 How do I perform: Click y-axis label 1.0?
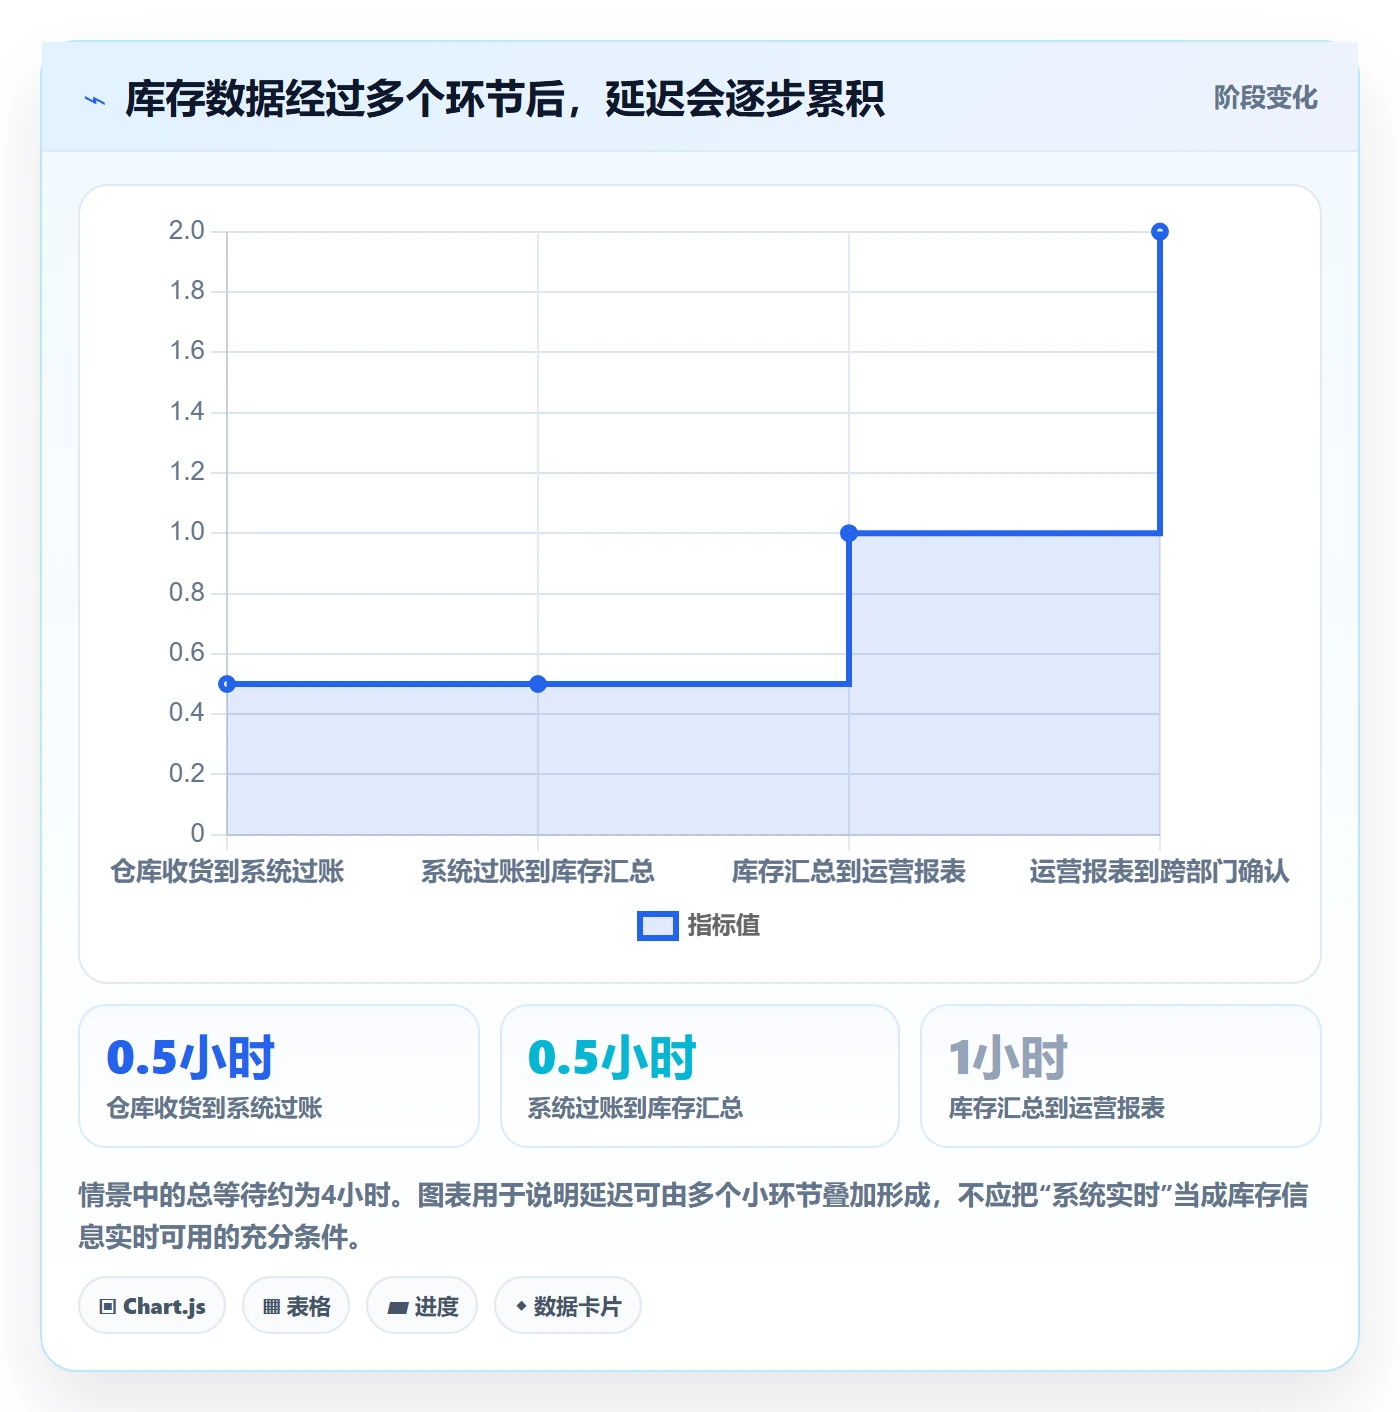coord(186,532)
